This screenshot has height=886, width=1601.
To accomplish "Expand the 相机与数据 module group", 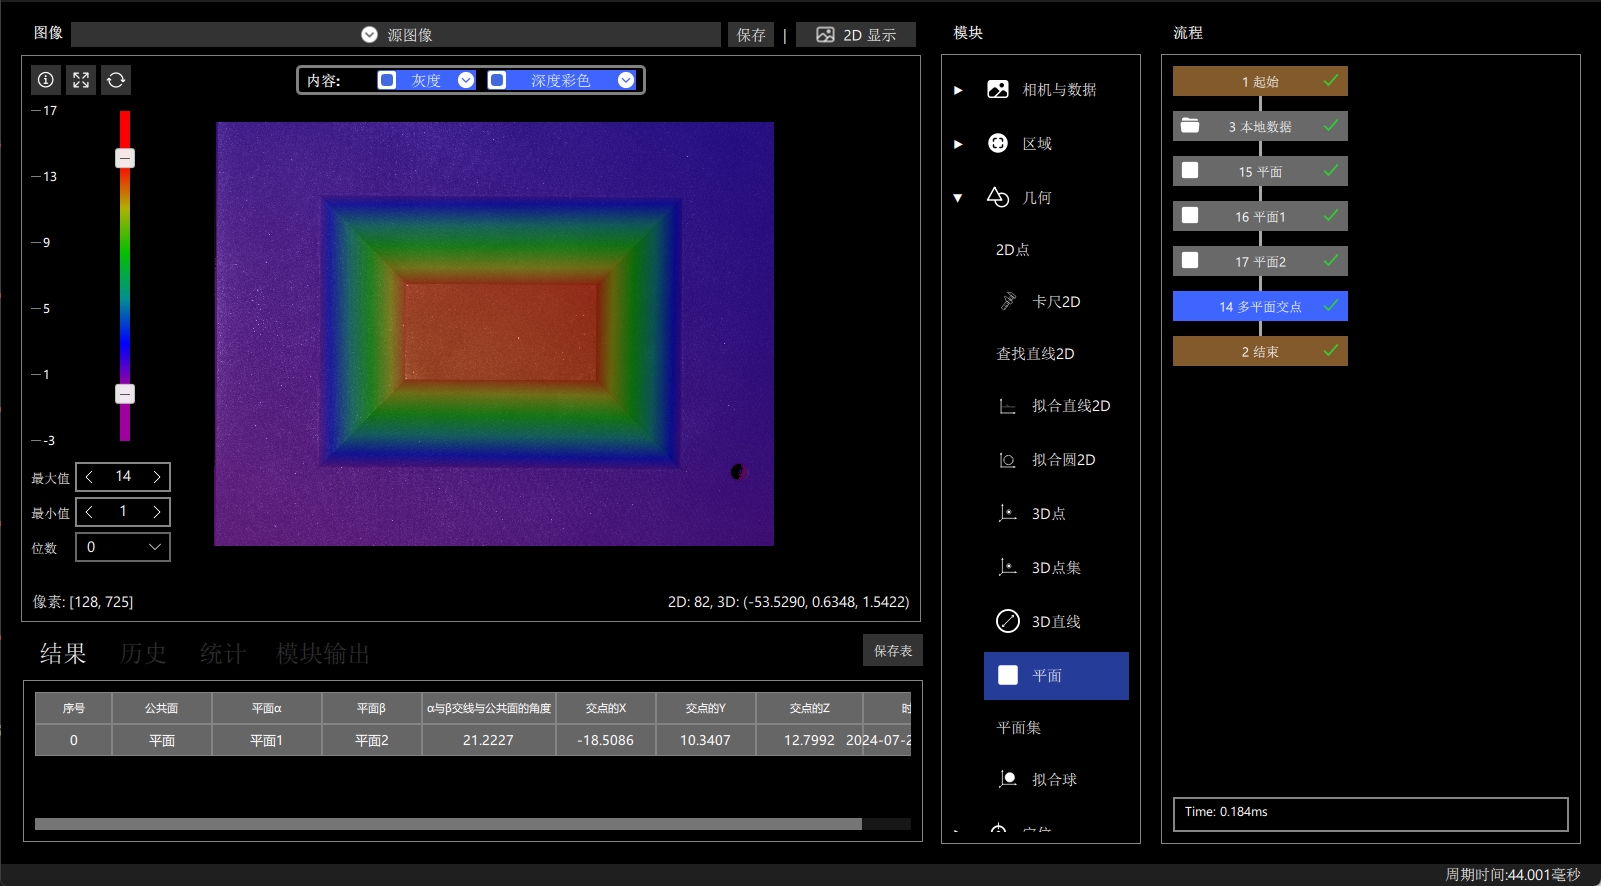I will pos(958,90).
